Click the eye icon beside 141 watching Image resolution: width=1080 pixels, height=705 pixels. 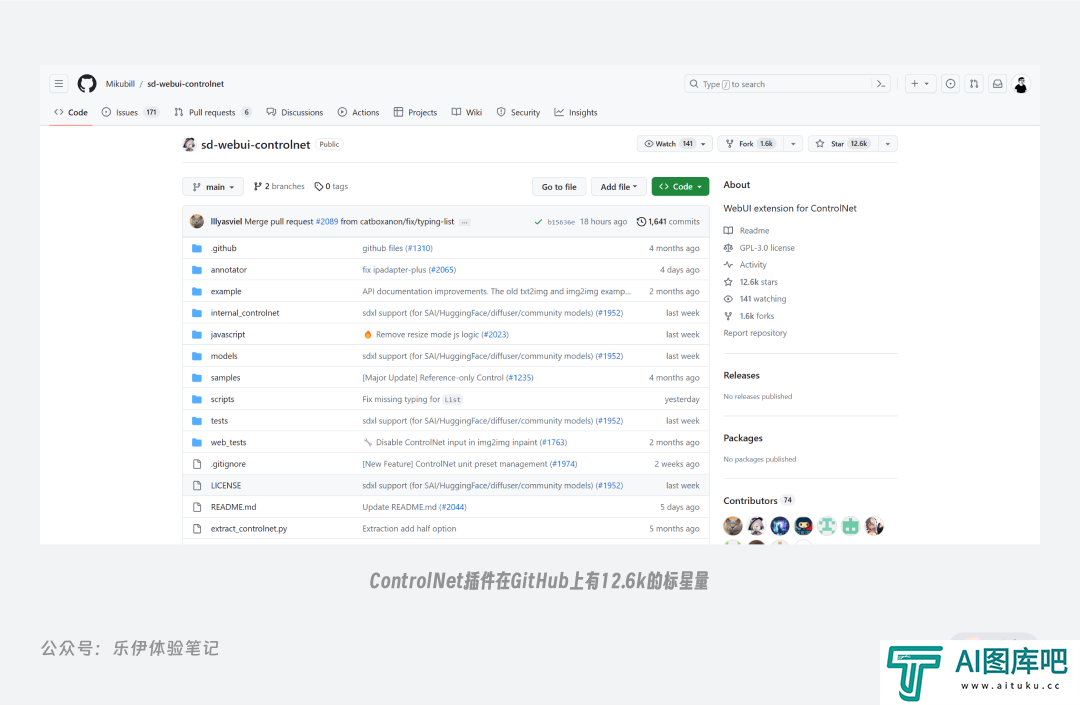pos(728,299)
